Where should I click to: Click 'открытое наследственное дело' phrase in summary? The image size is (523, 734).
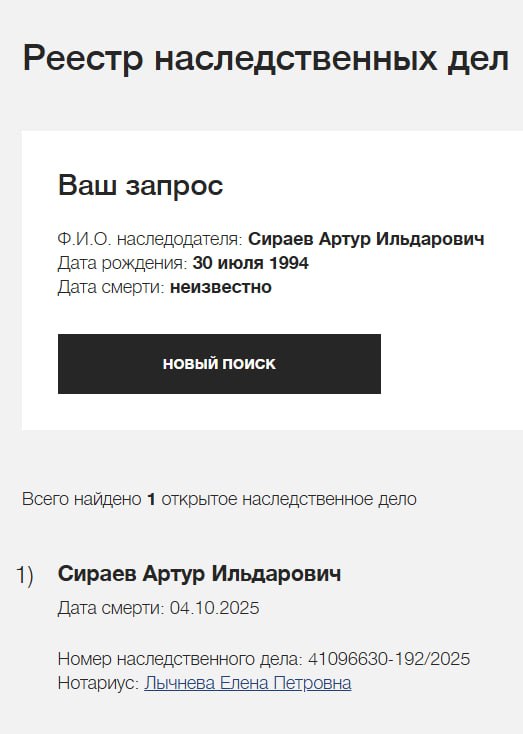click(x=289, y=499)
